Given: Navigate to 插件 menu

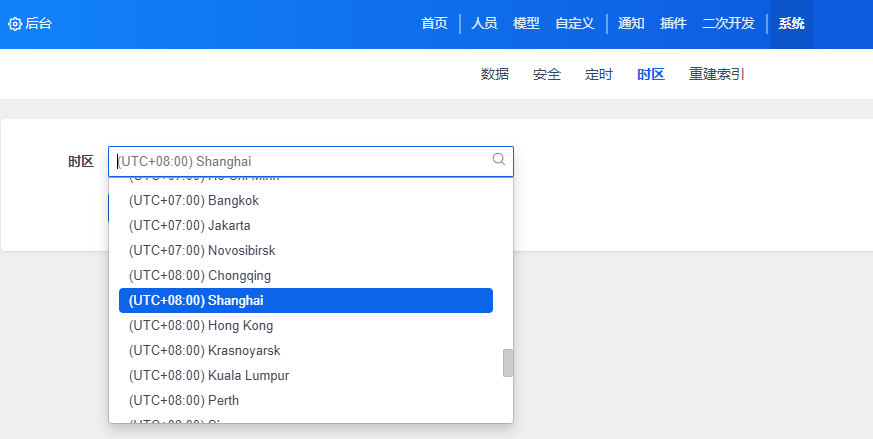Looking at the screenshot, I should 673,24.
